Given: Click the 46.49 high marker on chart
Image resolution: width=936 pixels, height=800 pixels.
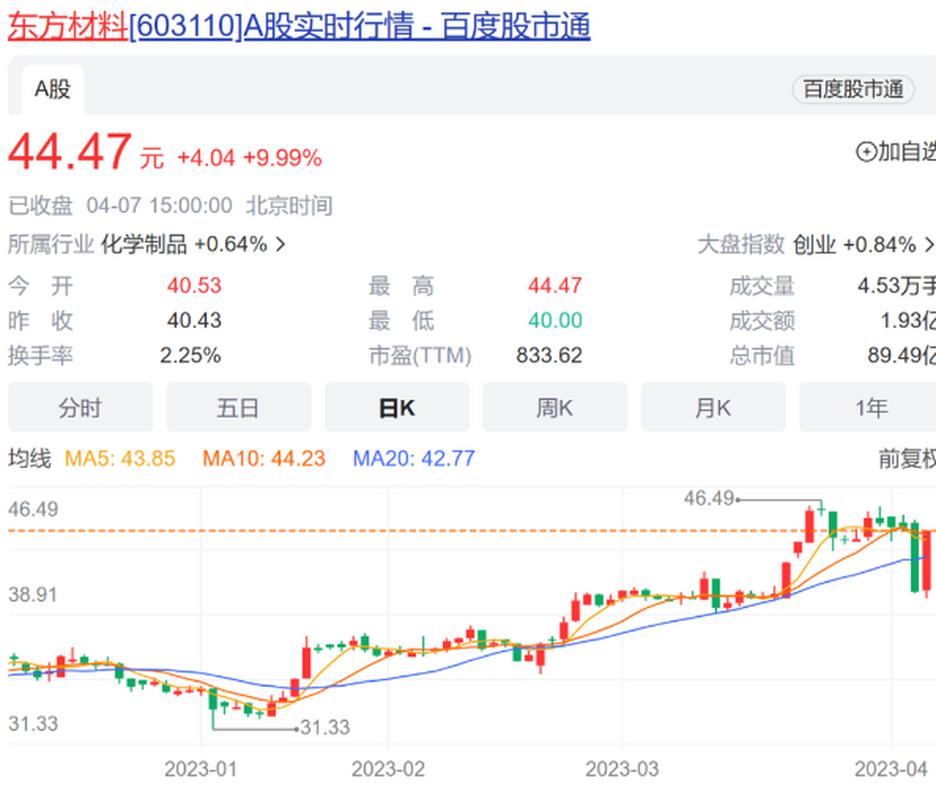Looking at the screenshot, I should click(x=709, y=498).
